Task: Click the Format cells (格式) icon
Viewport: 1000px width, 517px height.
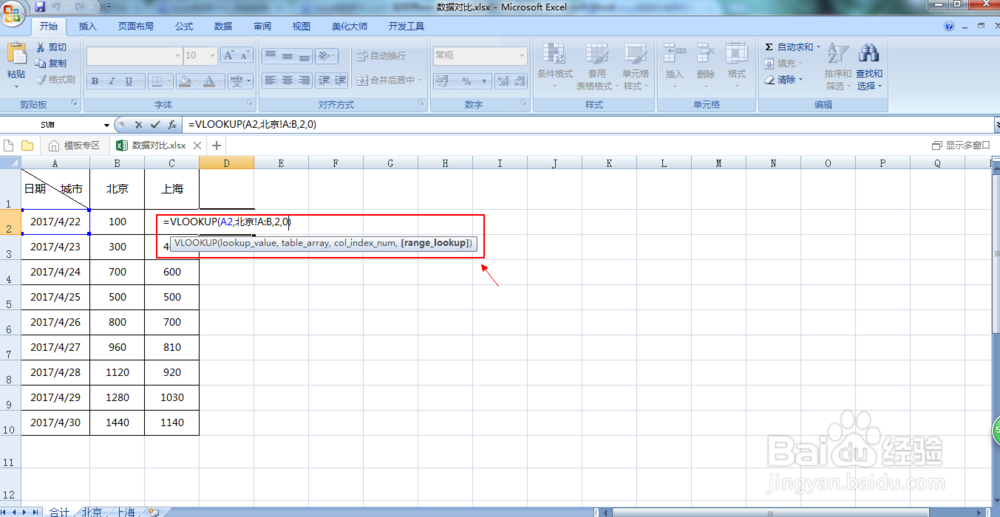Action: [737, 52]
